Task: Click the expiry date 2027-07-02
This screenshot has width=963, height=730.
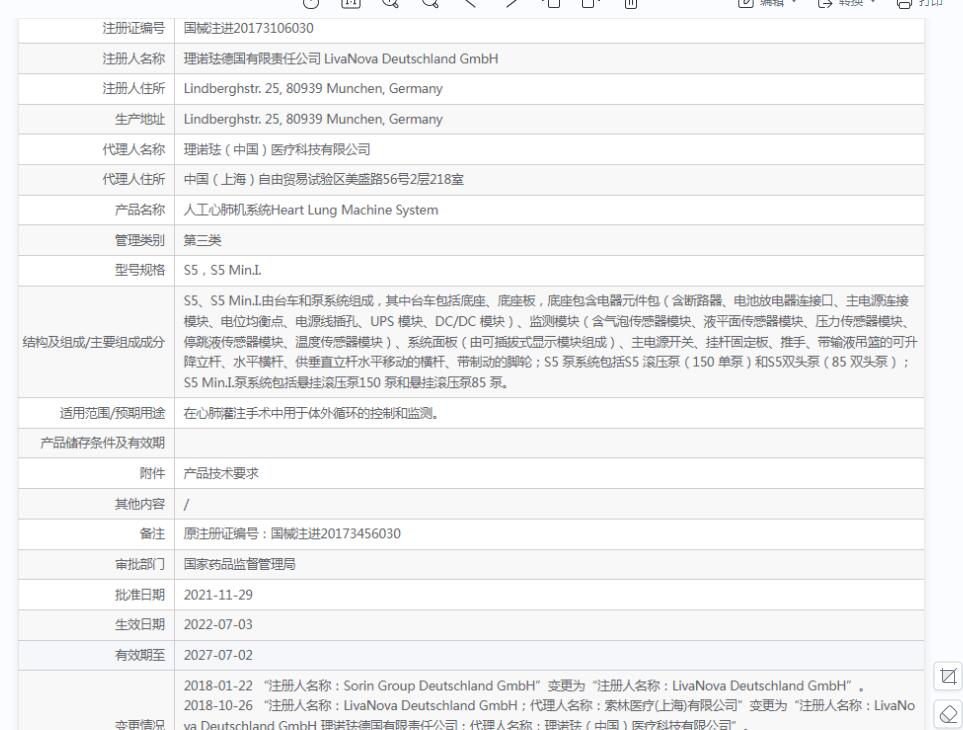Action: [x=218, y=655]
